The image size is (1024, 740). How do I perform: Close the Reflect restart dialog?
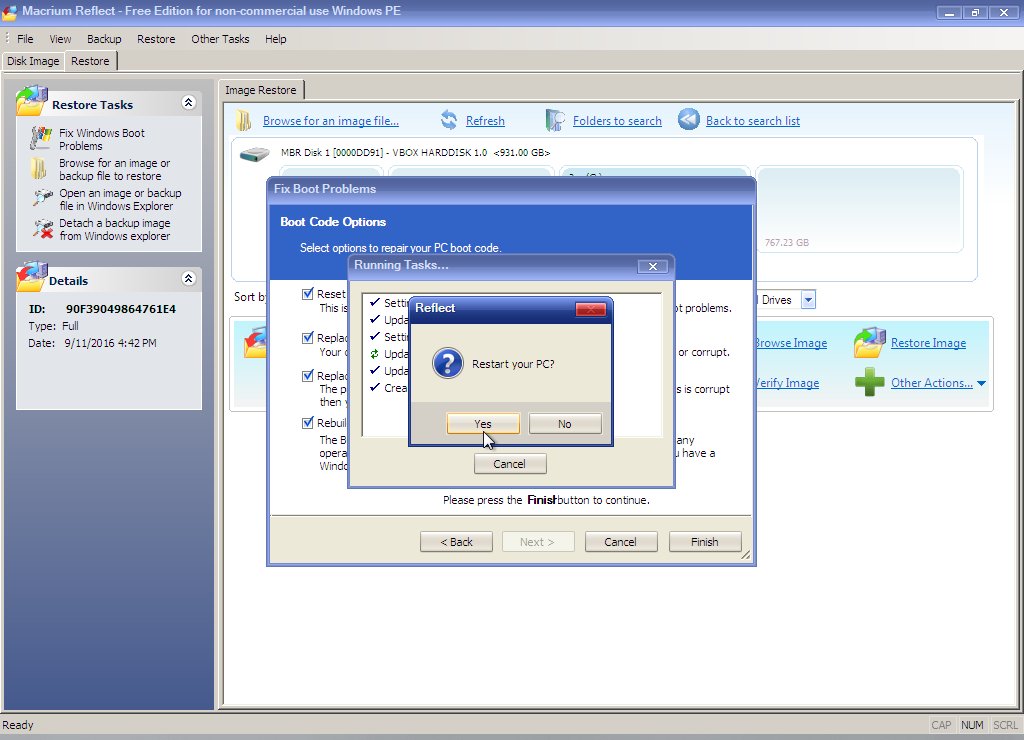coord(591,309)
